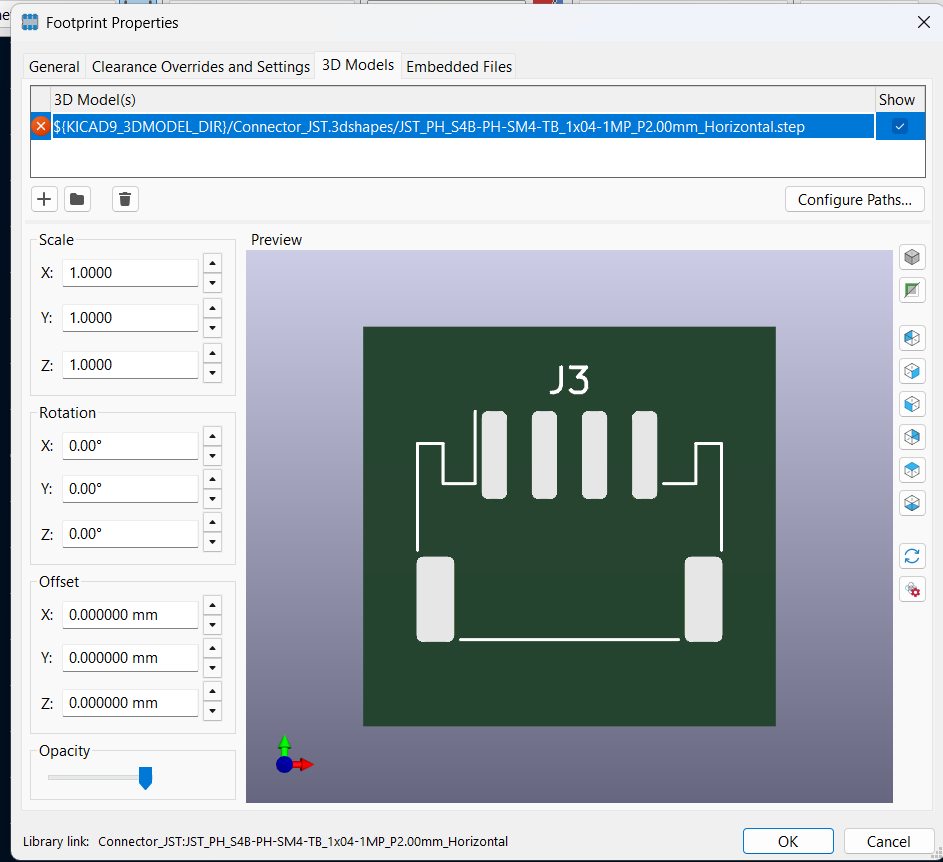Screen dimensions: 943x862
Task: Open 3D preview settings gear icon
Action: (x=911, y=589)
